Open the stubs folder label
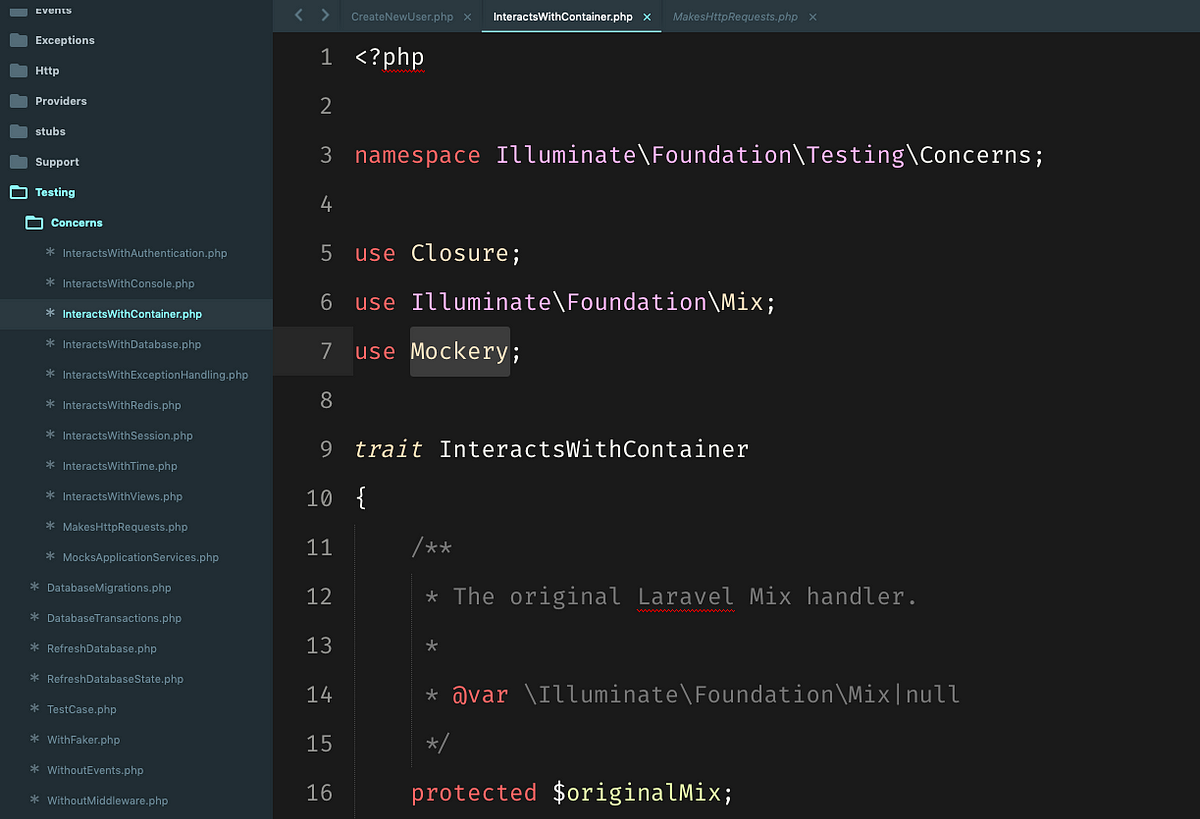Viewport: 1200px width, 819px height. 50,131
